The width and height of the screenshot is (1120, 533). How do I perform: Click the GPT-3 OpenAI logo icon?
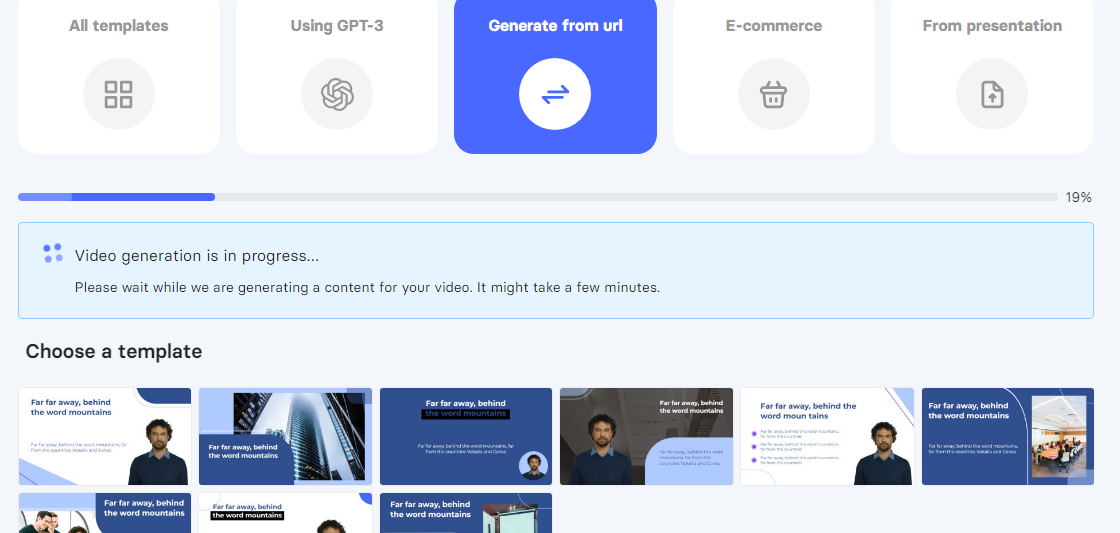[x=337, y=94]
